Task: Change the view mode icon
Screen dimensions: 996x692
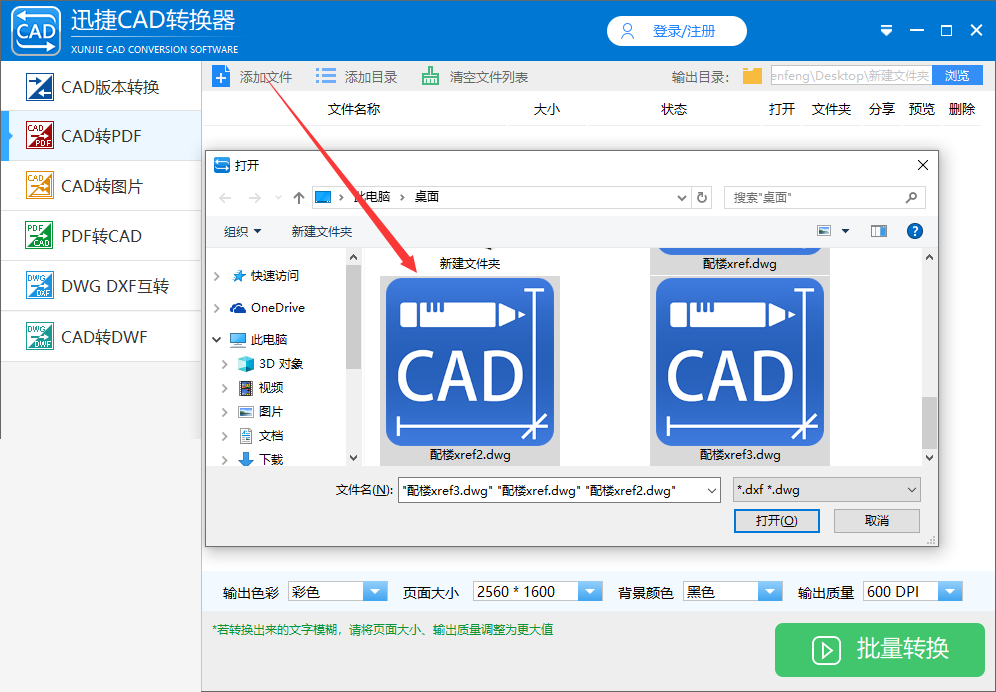Action: pos(824,231)
